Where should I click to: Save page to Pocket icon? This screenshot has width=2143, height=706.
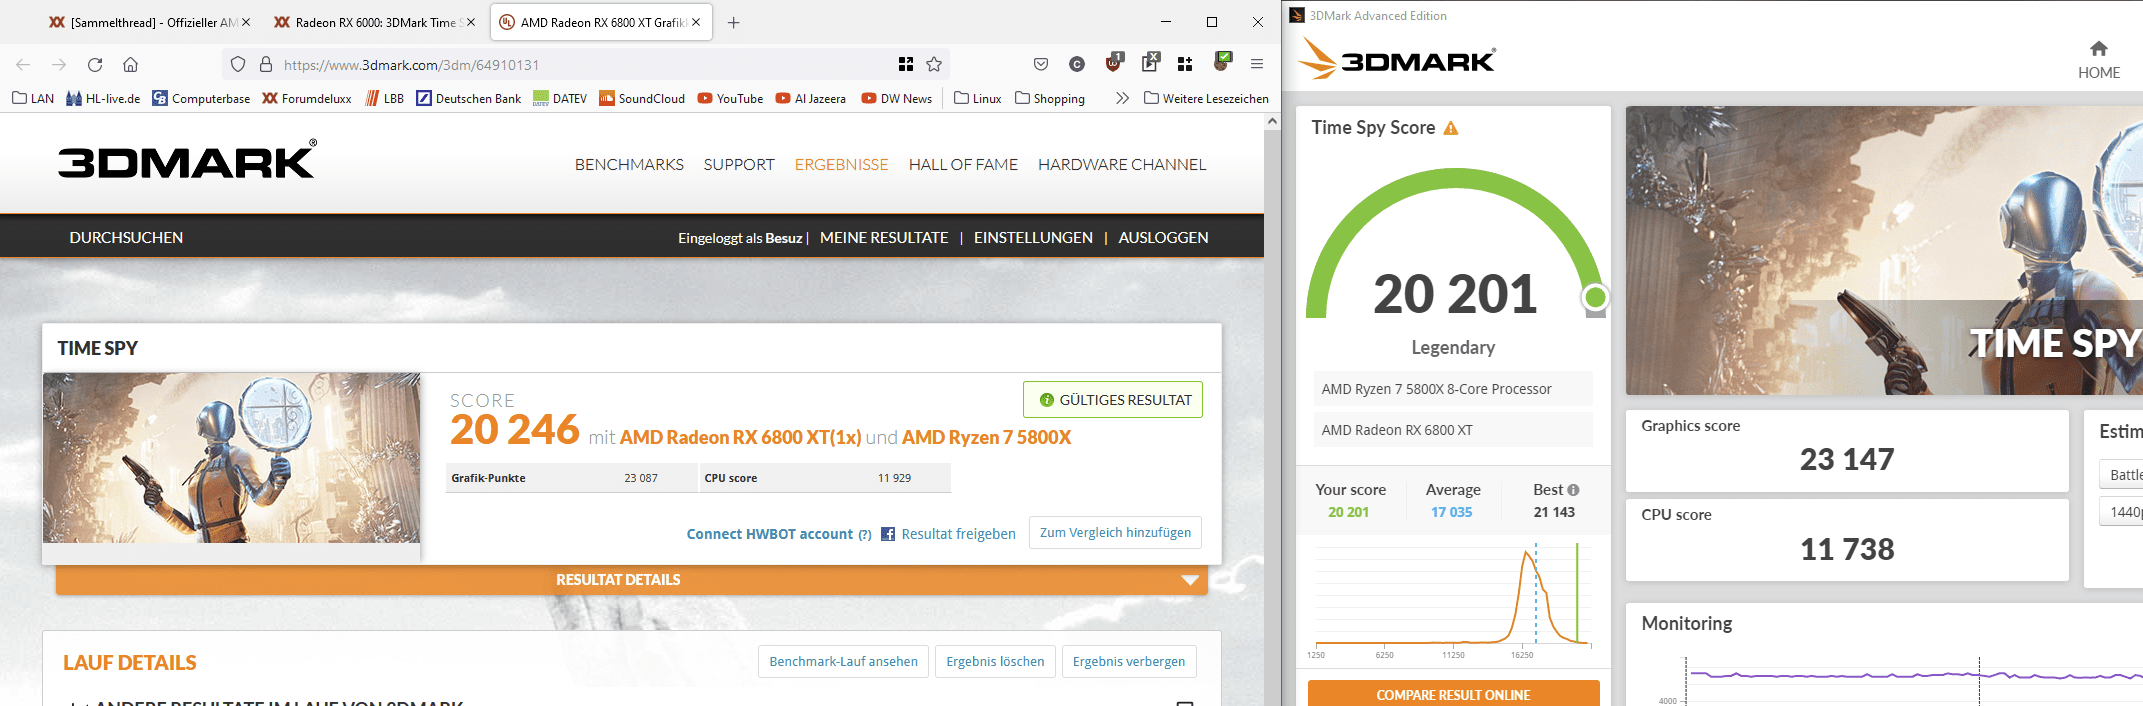1041,64
